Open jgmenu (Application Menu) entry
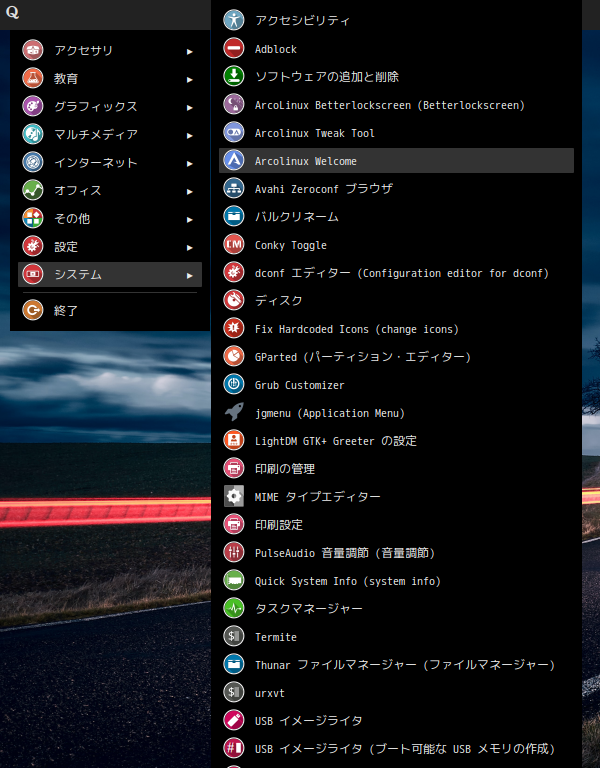The image size is (600, 768). (x=396, y=412)
